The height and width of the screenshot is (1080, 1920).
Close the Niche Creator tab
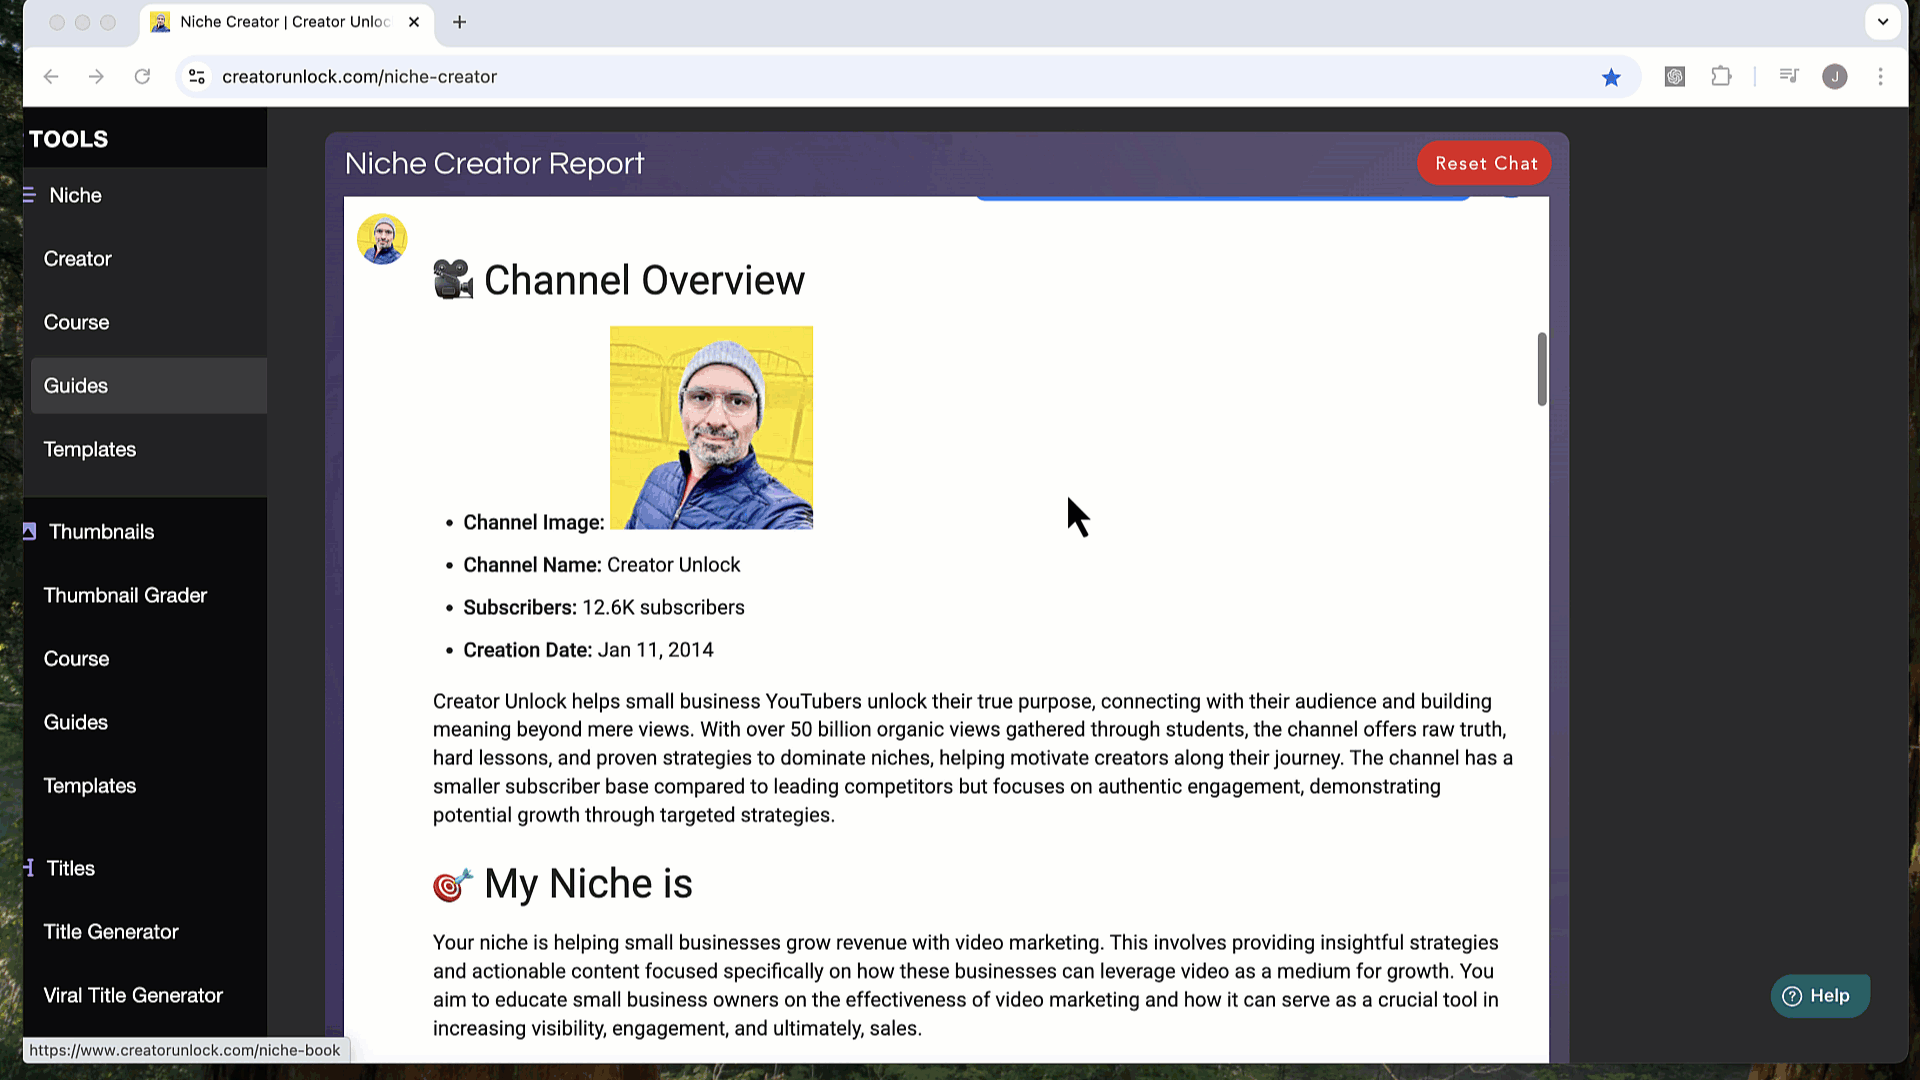414,22
